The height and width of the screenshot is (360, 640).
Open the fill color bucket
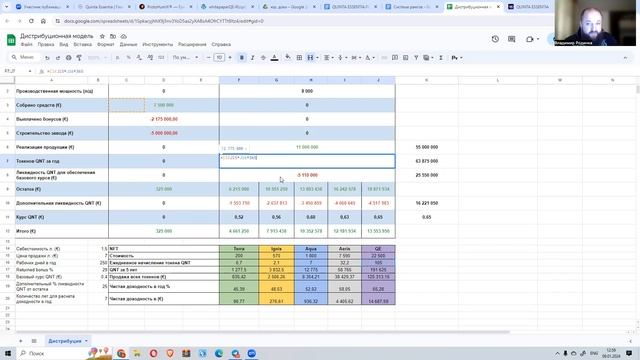(288, 58)
